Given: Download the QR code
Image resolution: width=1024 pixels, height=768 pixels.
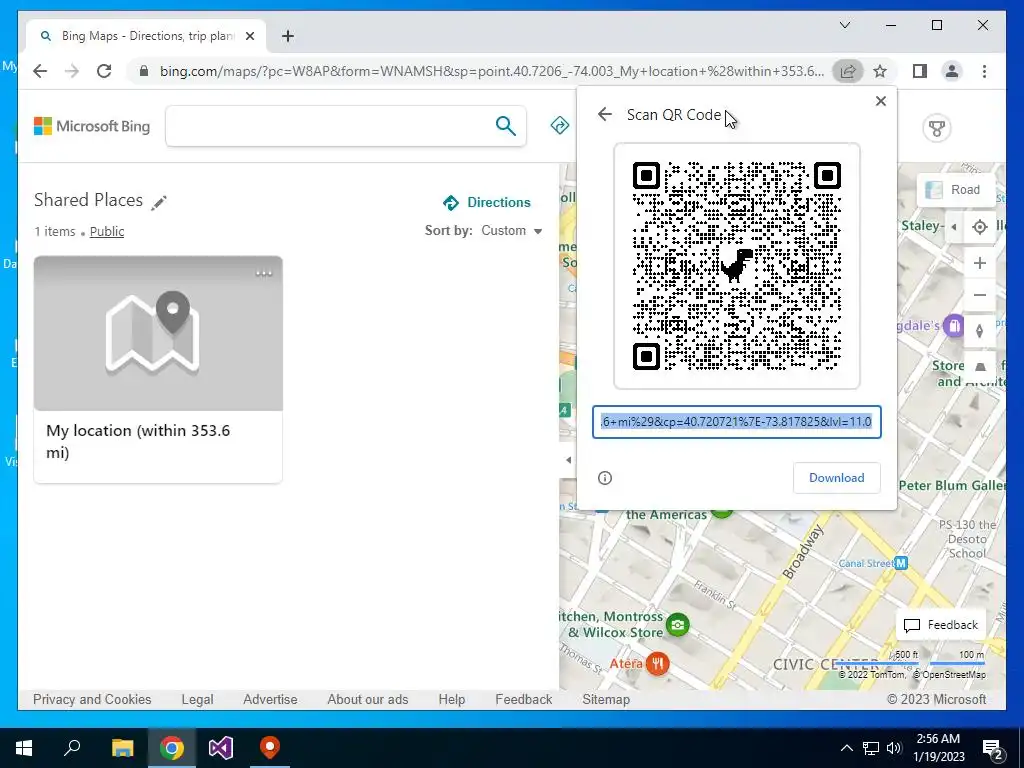Looking at the screenshot, I should (x=837, y=478).
